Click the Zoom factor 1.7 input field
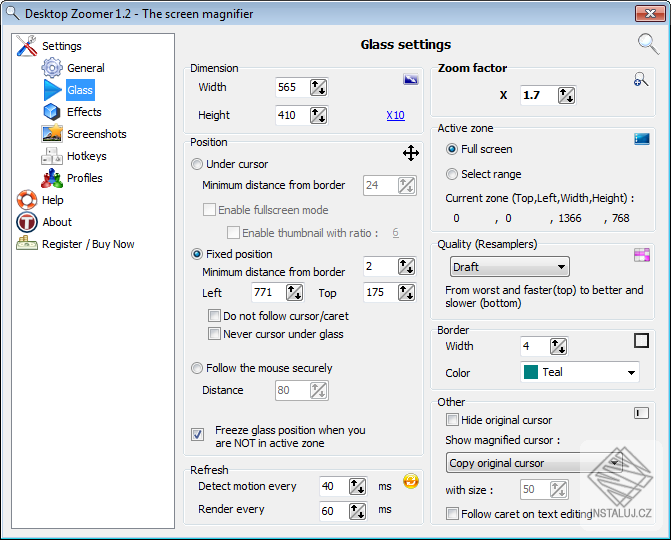671x540 pixels. point(539,95)
